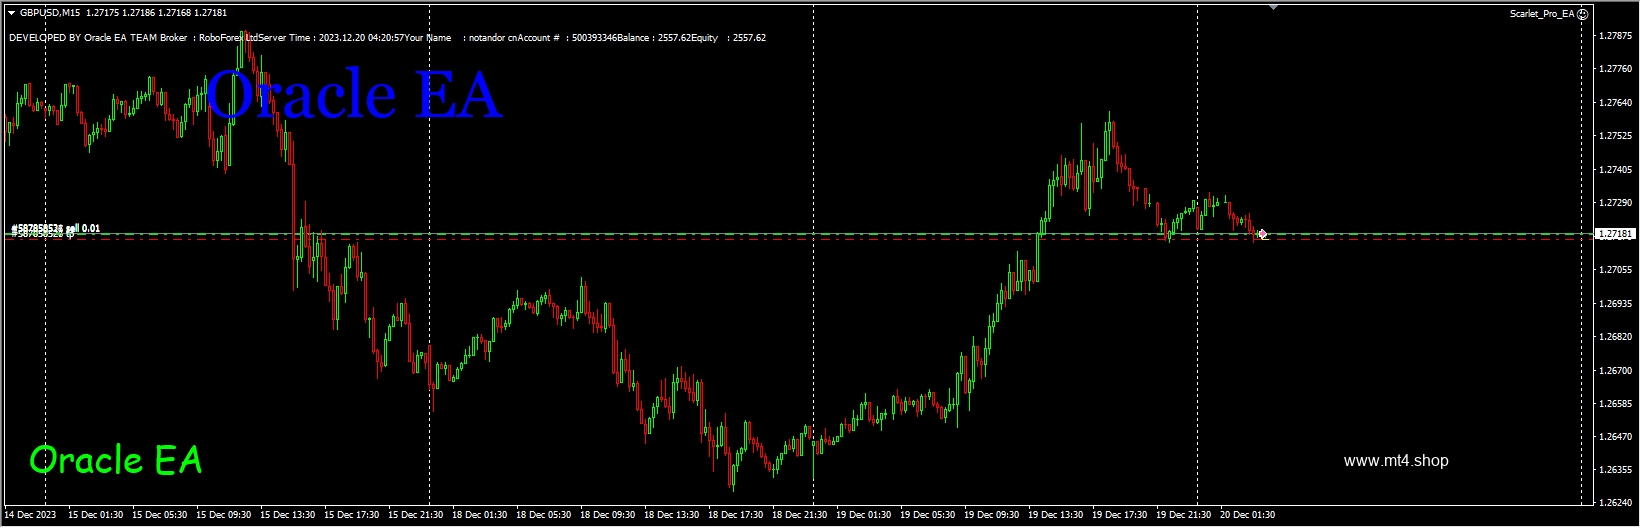Click the Scarlet_Pro_EA smiley face icon

1583,14
